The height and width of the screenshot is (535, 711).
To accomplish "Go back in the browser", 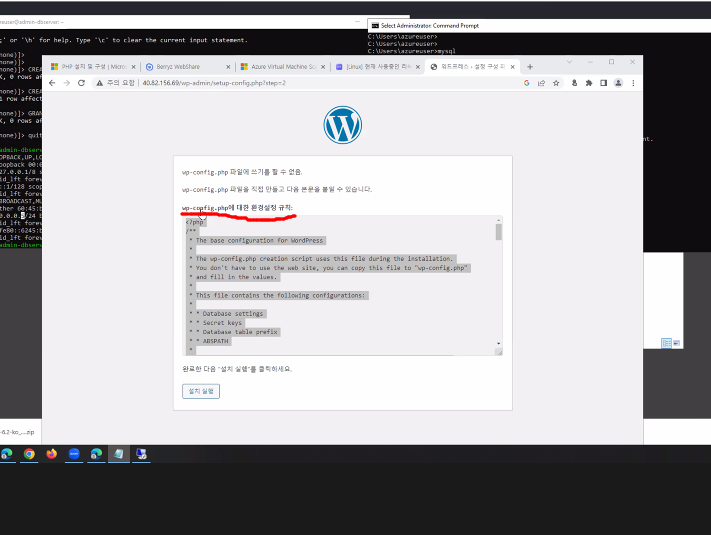I will pos(52,83).
